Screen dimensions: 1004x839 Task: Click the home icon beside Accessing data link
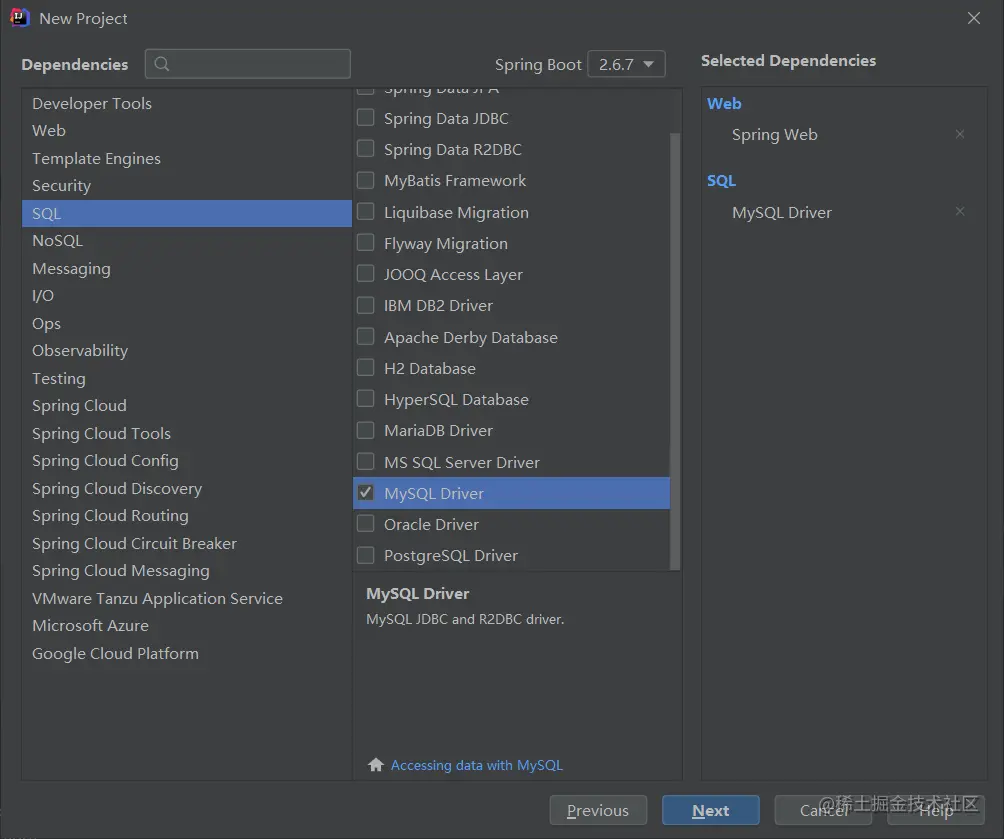pos(375,764)
